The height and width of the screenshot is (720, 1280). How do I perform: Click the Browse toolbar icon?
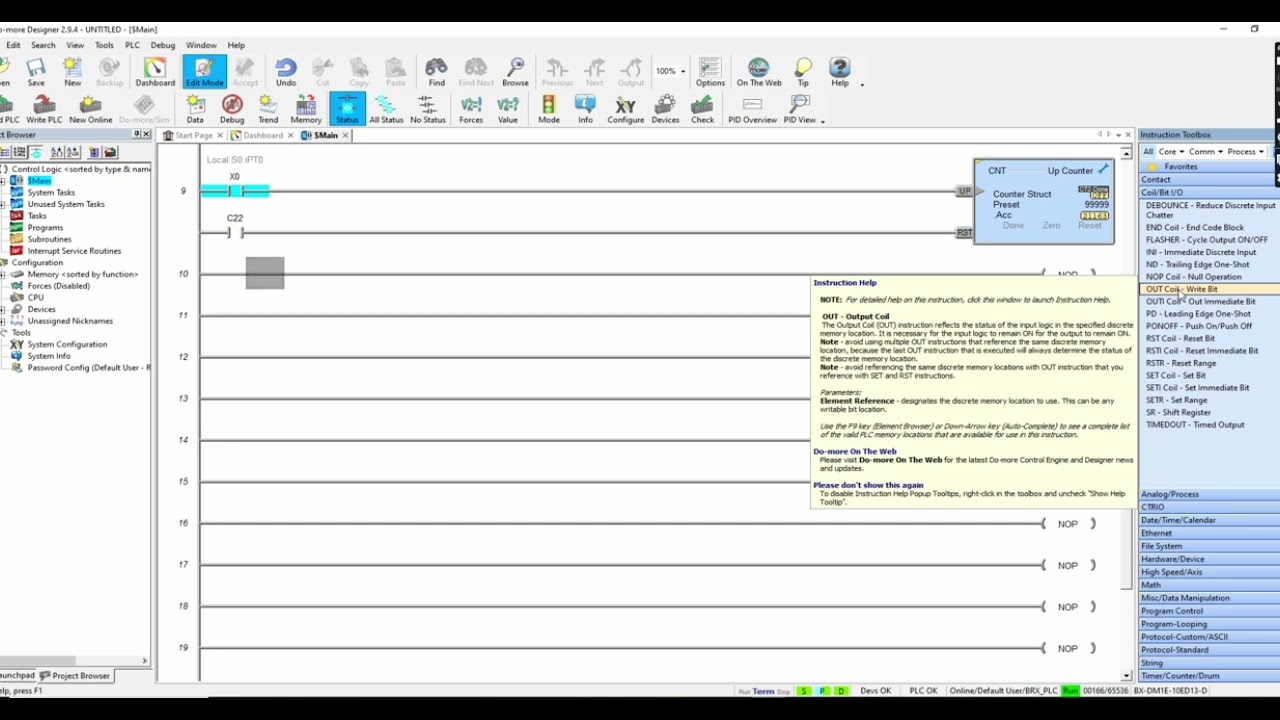pos(515,72)
